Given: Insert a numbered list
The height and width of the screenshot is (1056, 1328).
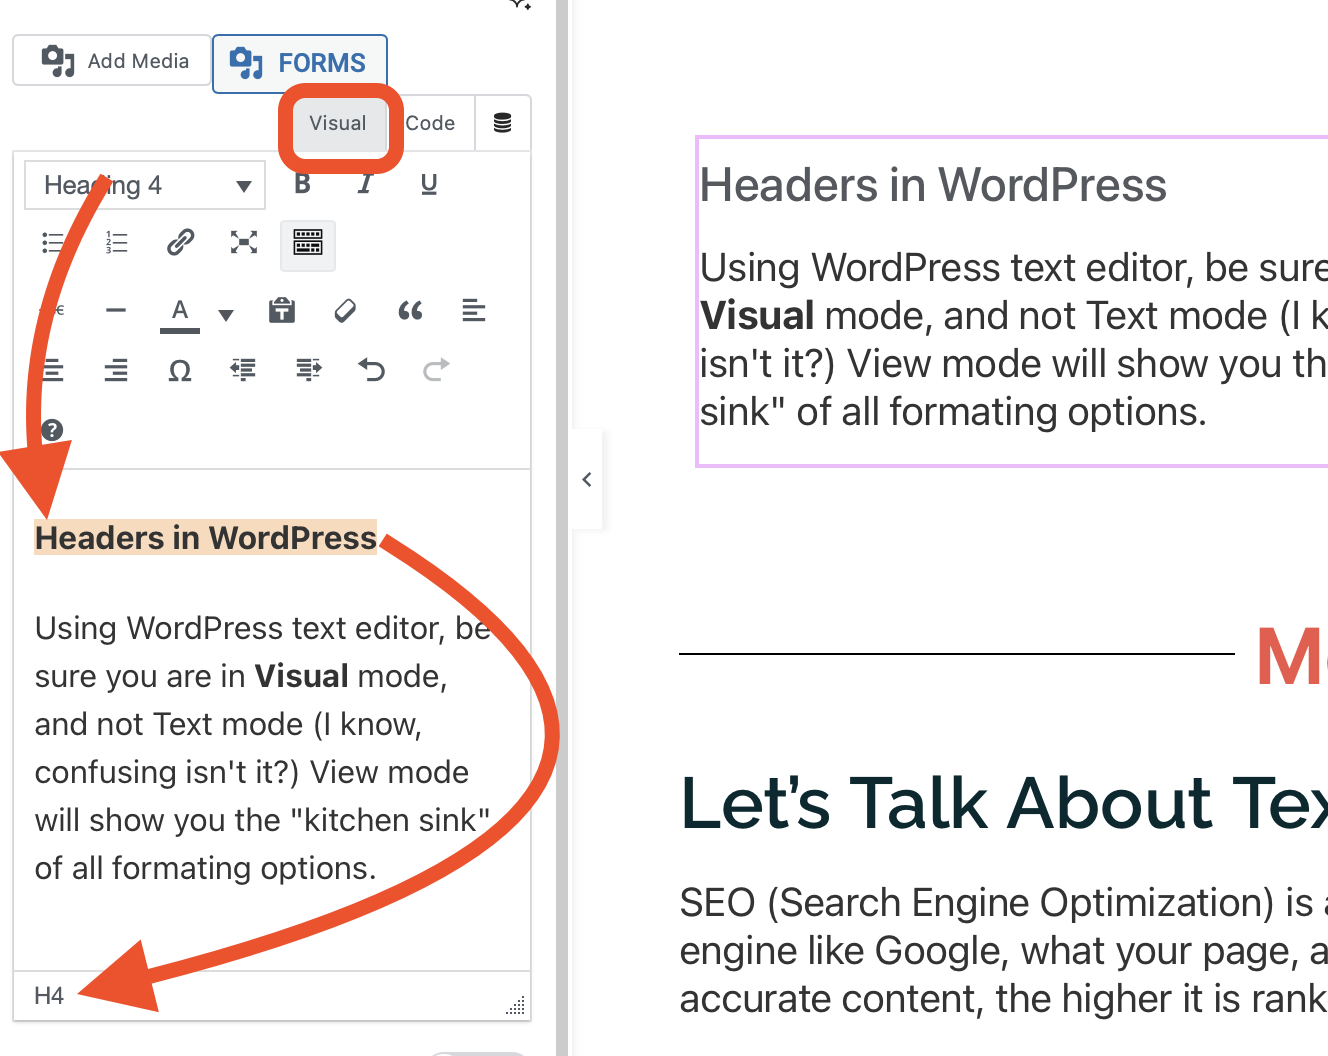Looking at the screenshot, I should (116, 243).
